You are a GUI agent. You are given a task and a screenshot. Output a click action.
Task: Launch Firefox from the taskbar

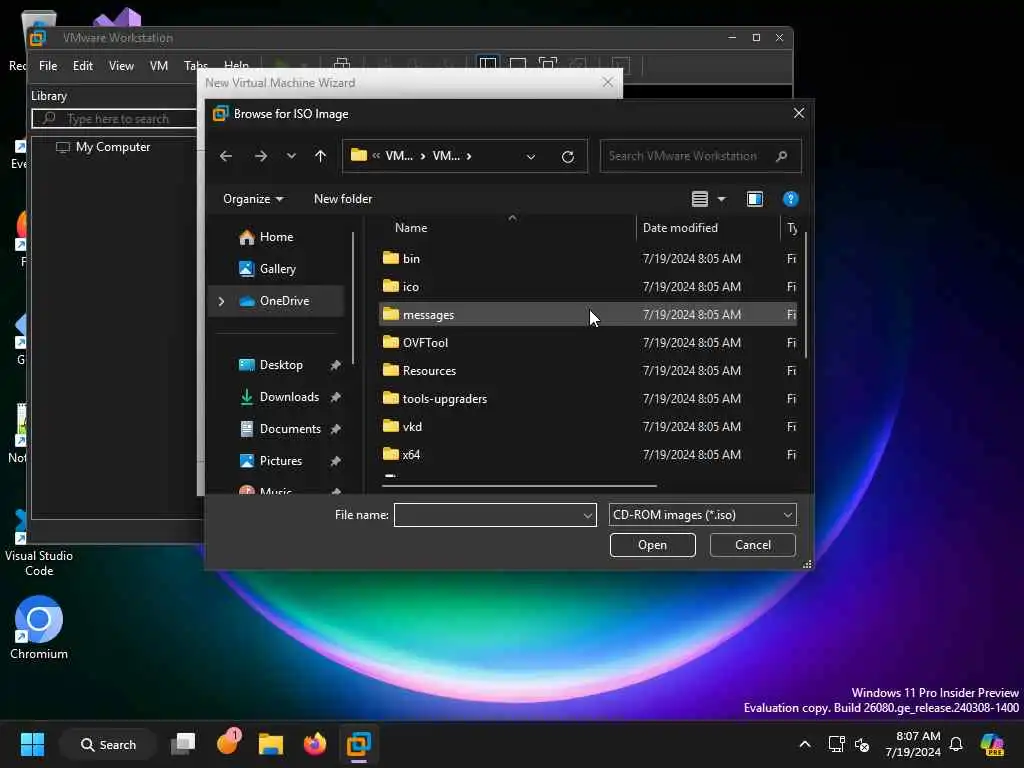point(315,744)
